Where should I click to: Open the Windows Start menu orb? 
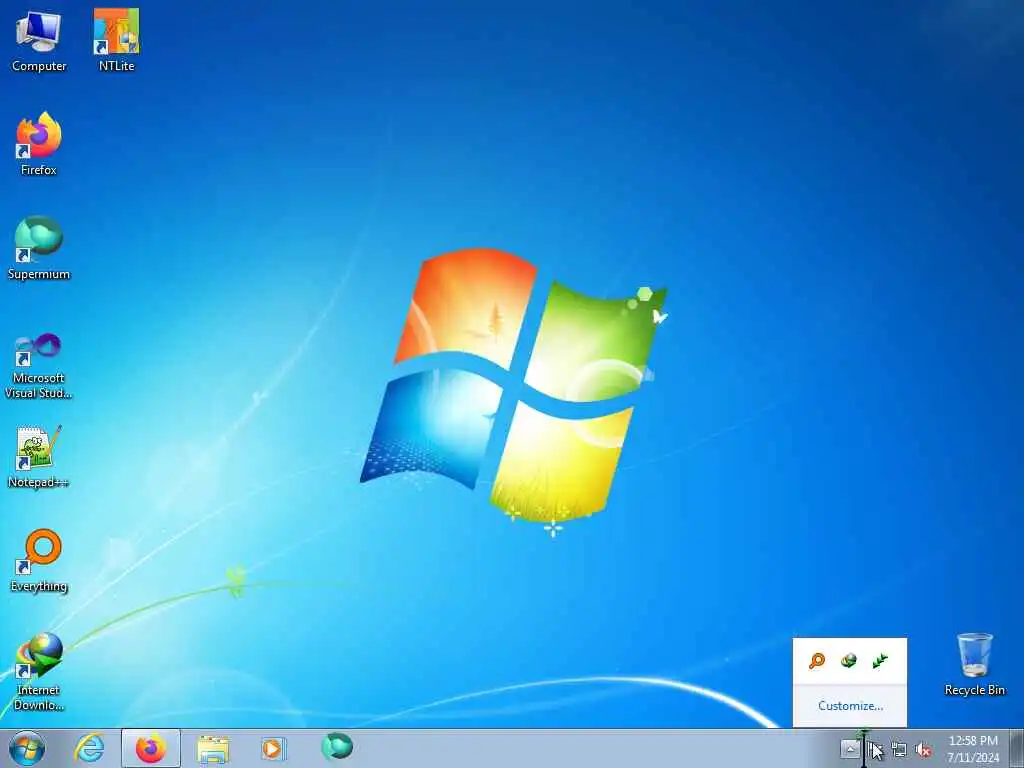pos(27,748)
